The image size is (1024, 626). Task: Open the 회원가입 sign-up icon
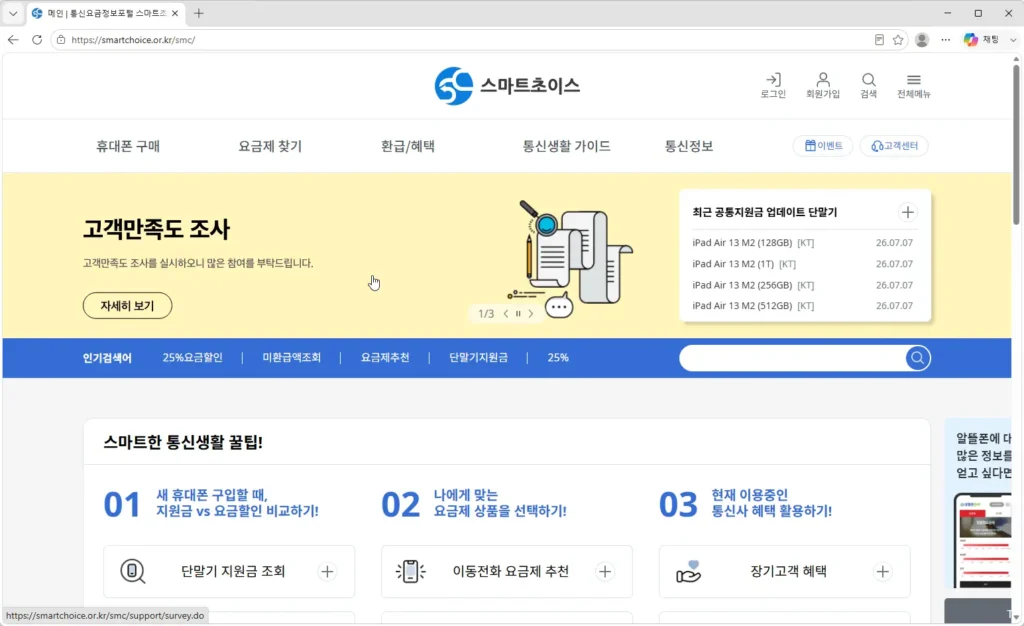(x=823, y=86)
